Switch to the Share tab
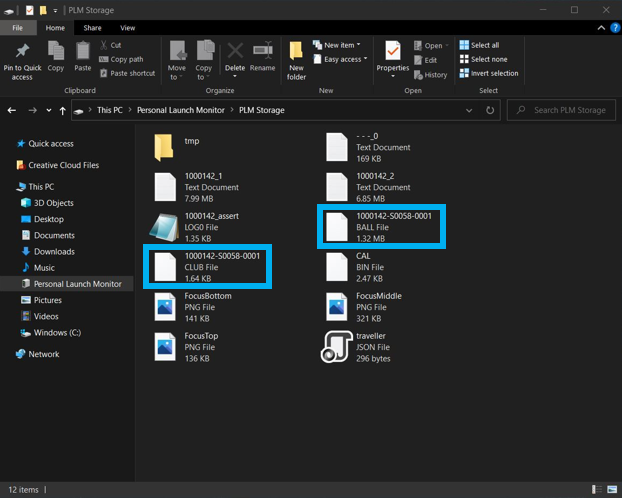The height and width of the screenshot is (498, 622). 92,28
